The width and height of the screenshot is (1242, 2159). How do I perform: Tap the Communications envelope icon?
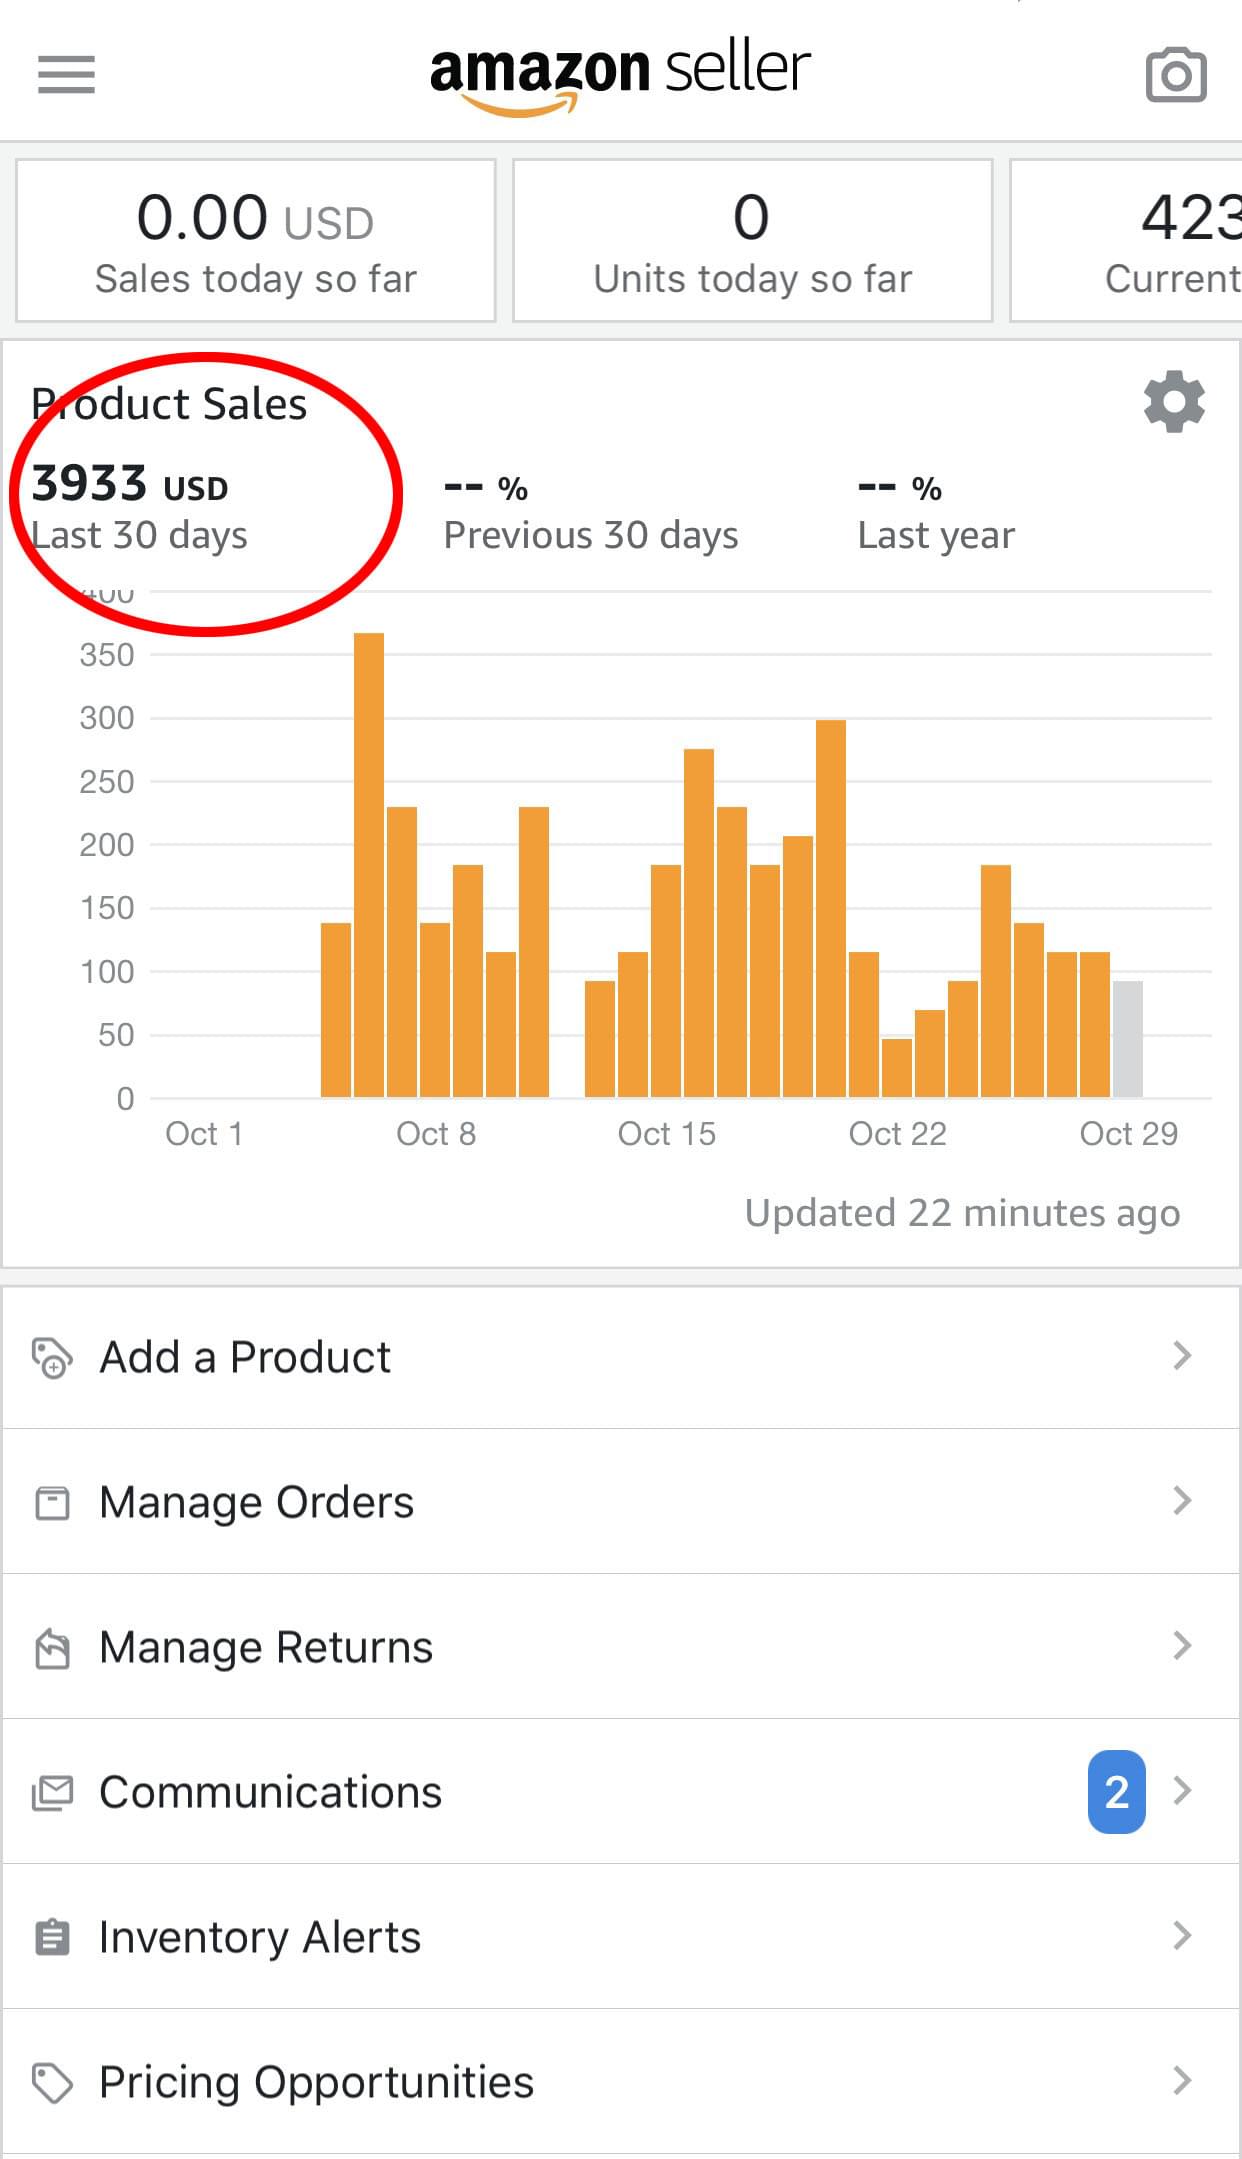[52, 1792]
